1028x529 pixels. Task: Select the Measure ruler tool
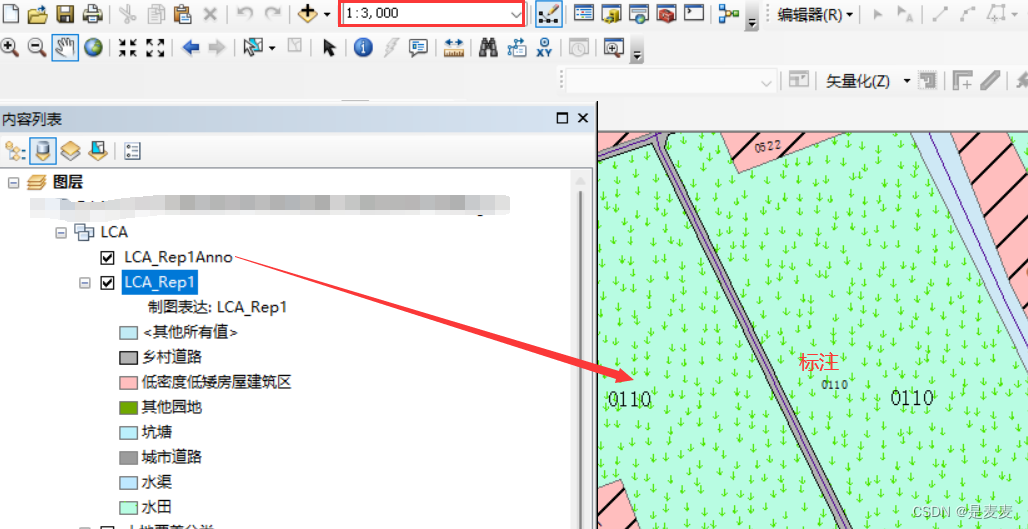coord(454,47)
